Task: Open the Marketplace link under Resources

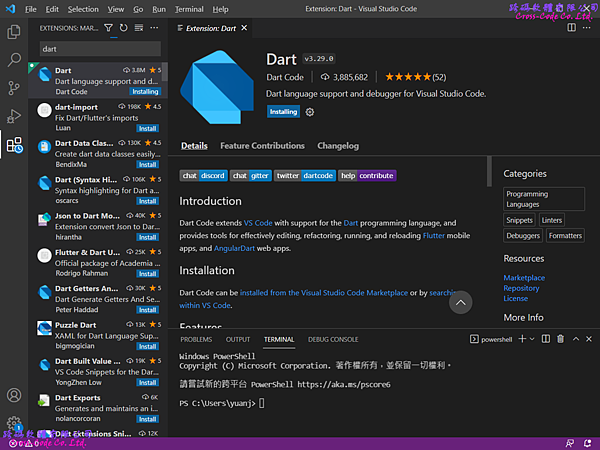Action: click(x=524, y=277)
